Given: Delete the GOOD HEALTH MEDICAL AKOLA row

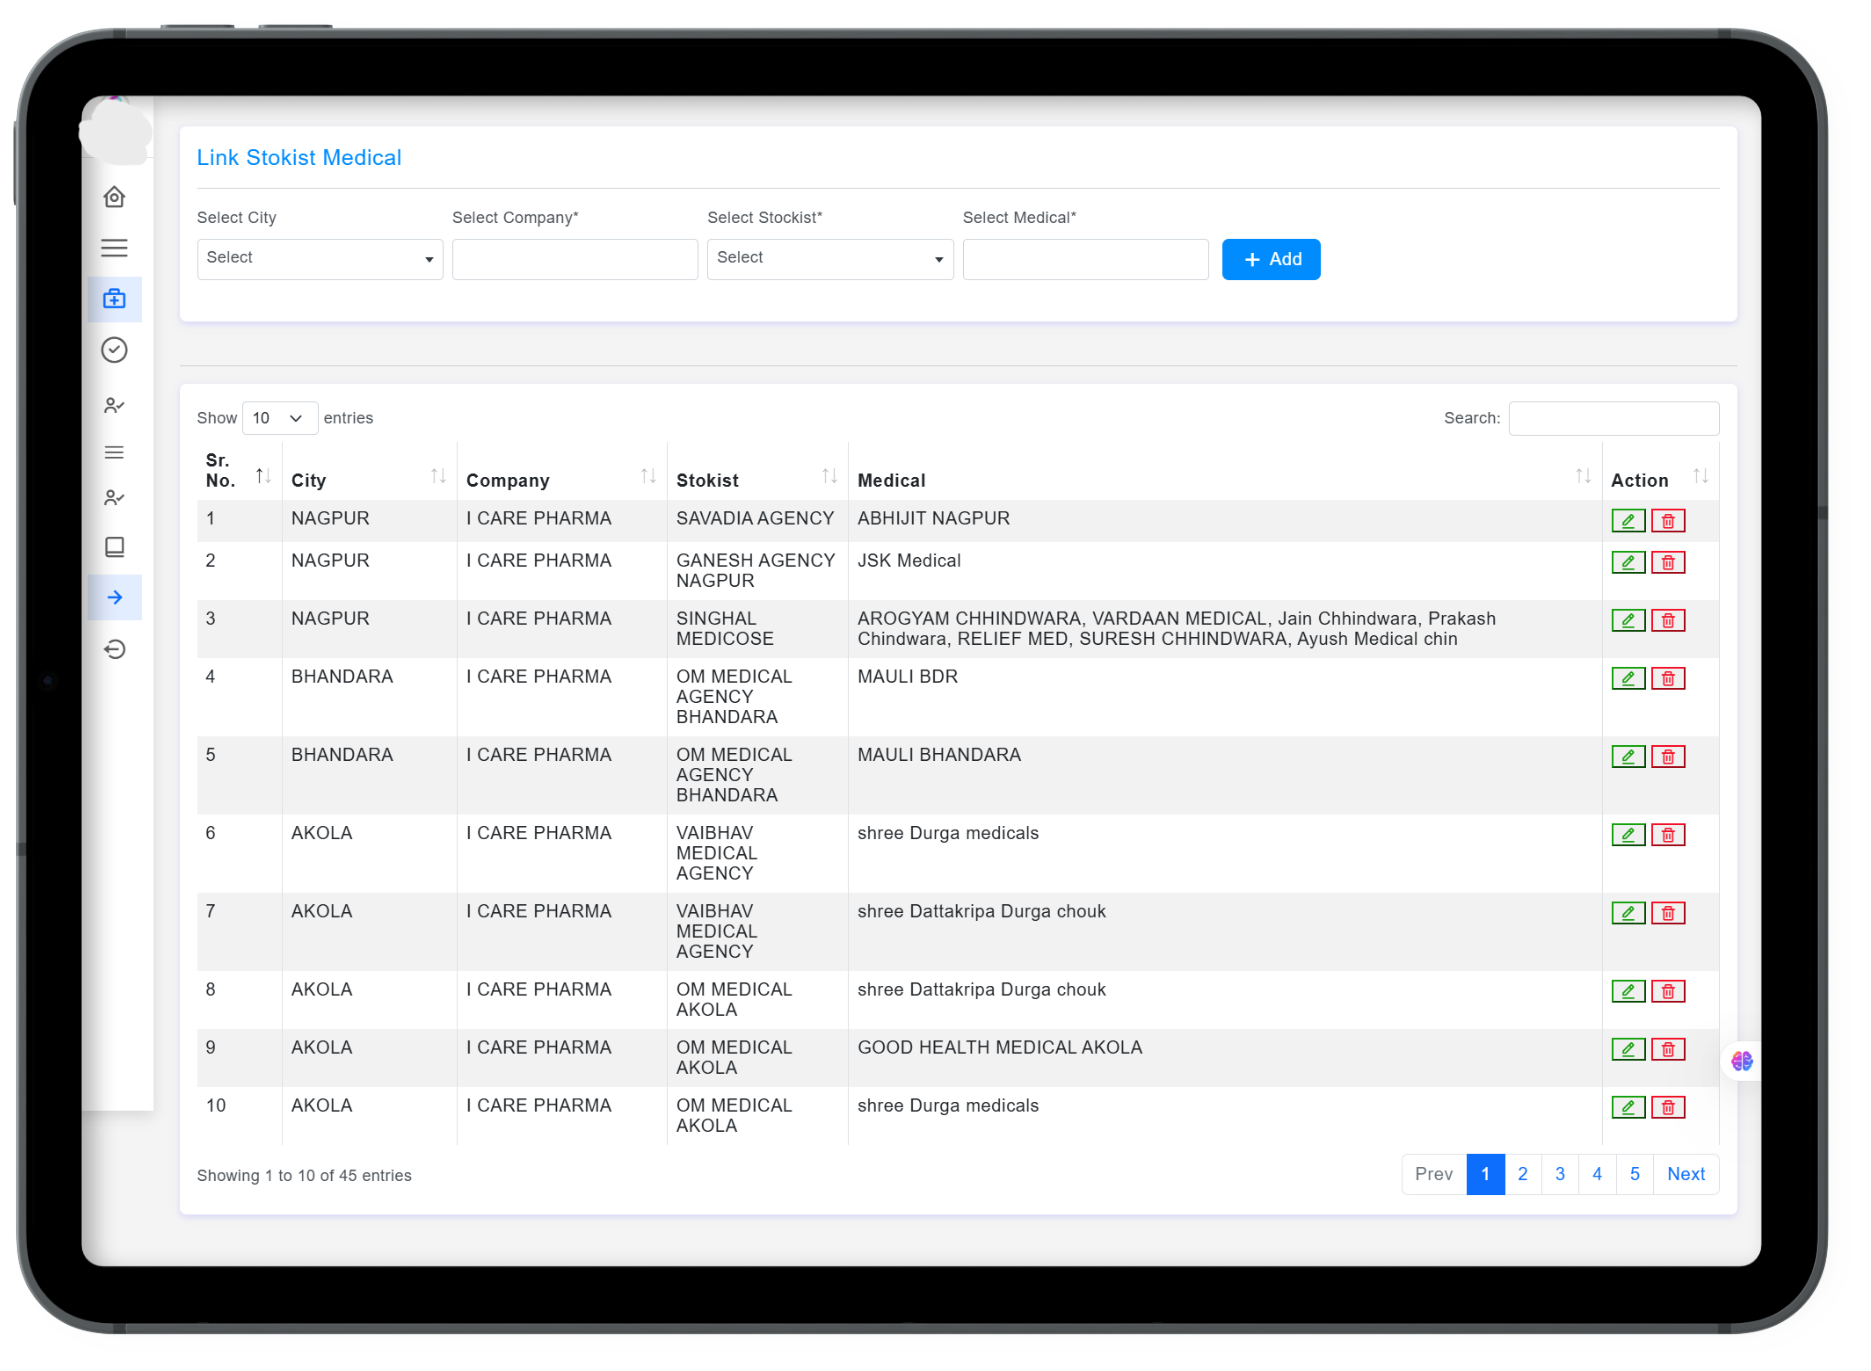Looking at the screenshot, I should click(1667, 1050).
